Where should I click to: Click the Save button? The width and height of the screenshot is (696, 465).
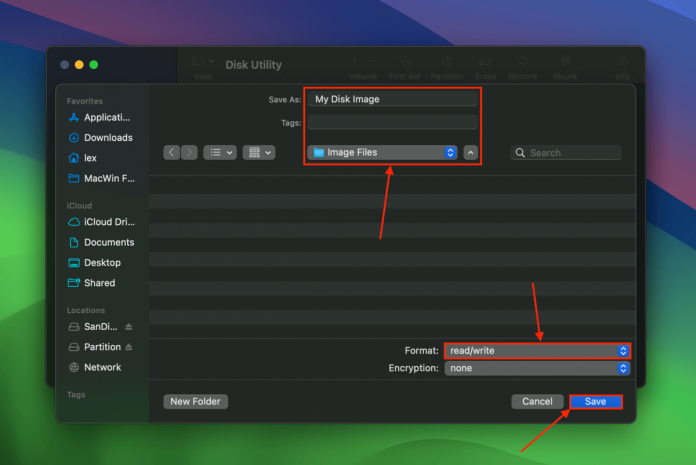[x=596, y=401]
